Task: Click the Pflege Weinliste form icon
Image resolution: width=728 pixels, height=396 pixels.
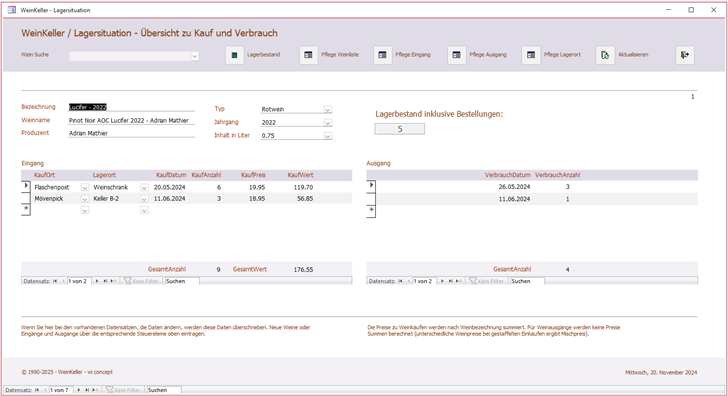Action: coord(308,55)
